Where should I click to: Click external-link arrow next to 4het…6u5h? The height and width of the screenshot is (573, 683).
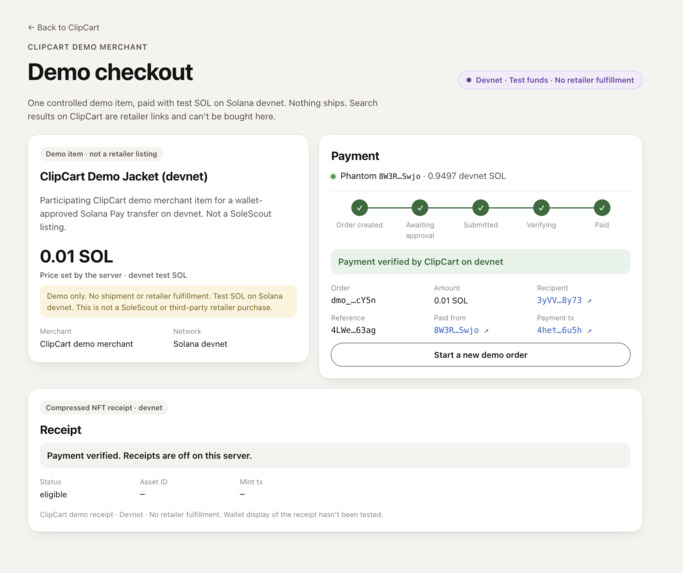coord(589,331)
